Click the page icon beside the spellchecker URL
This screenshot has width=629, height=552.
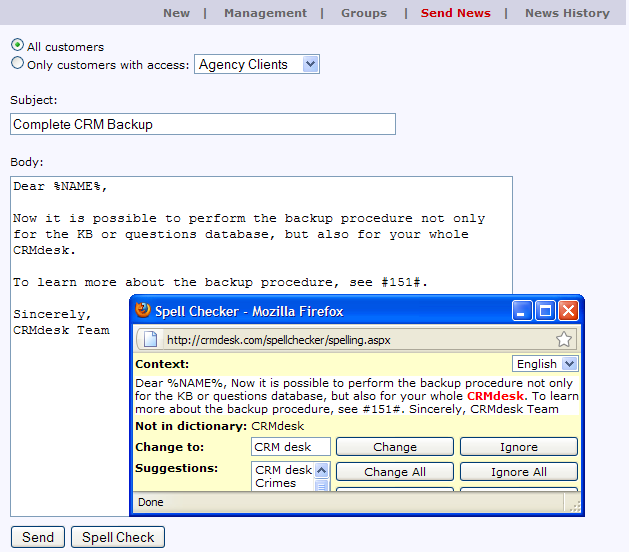point(150,339)
